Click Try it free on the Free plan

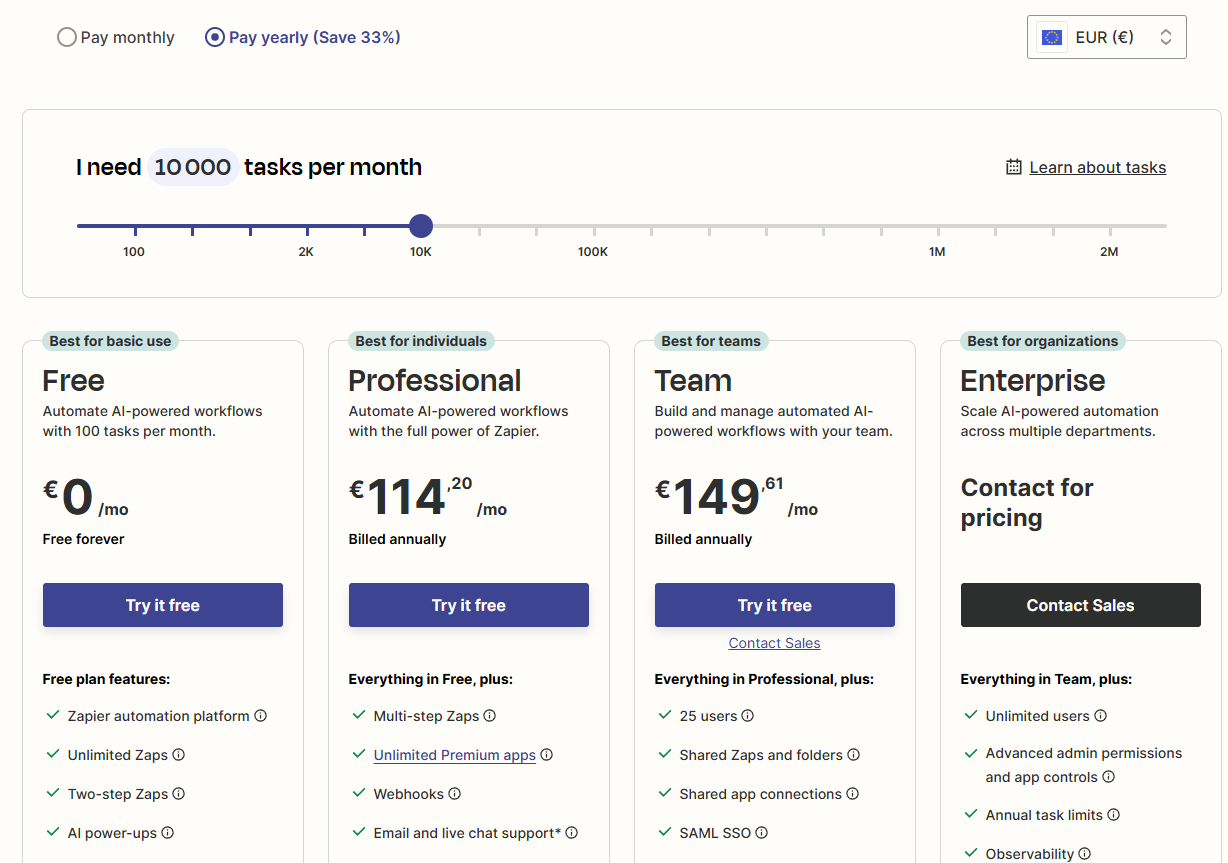[162, 604]
